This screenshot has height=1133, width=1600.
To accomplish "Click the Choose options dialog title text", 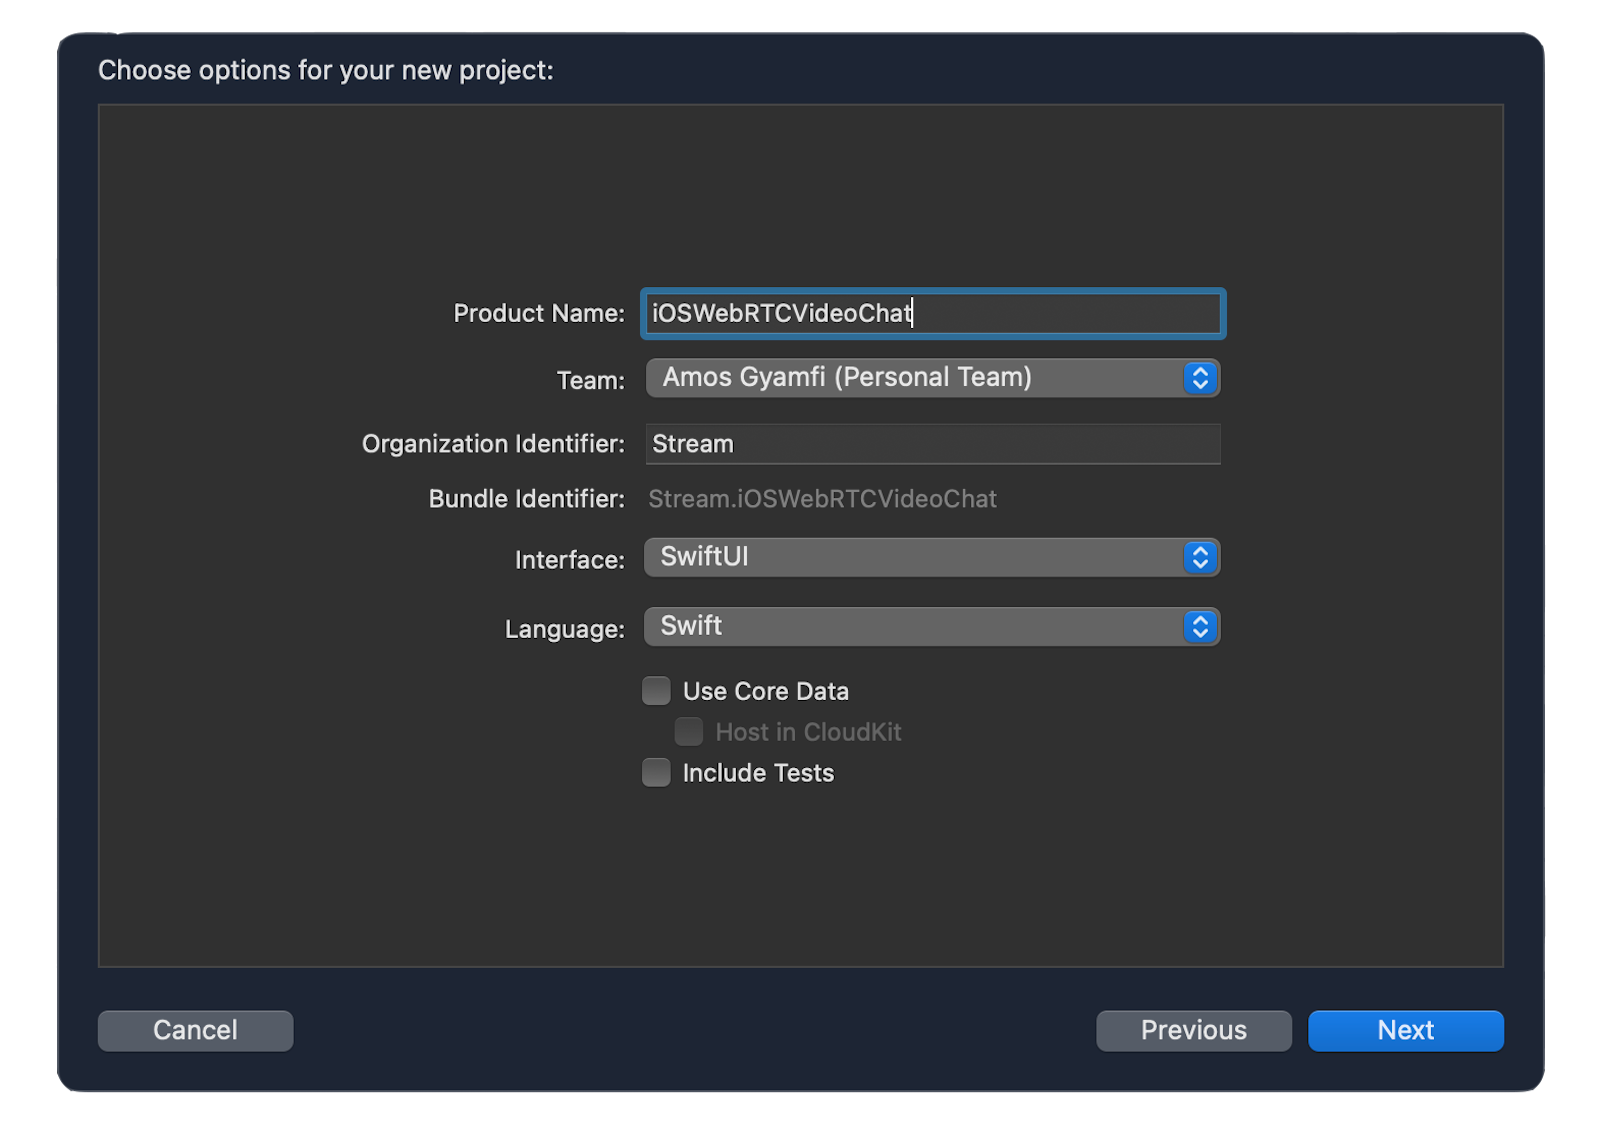I will click(326, 70).
